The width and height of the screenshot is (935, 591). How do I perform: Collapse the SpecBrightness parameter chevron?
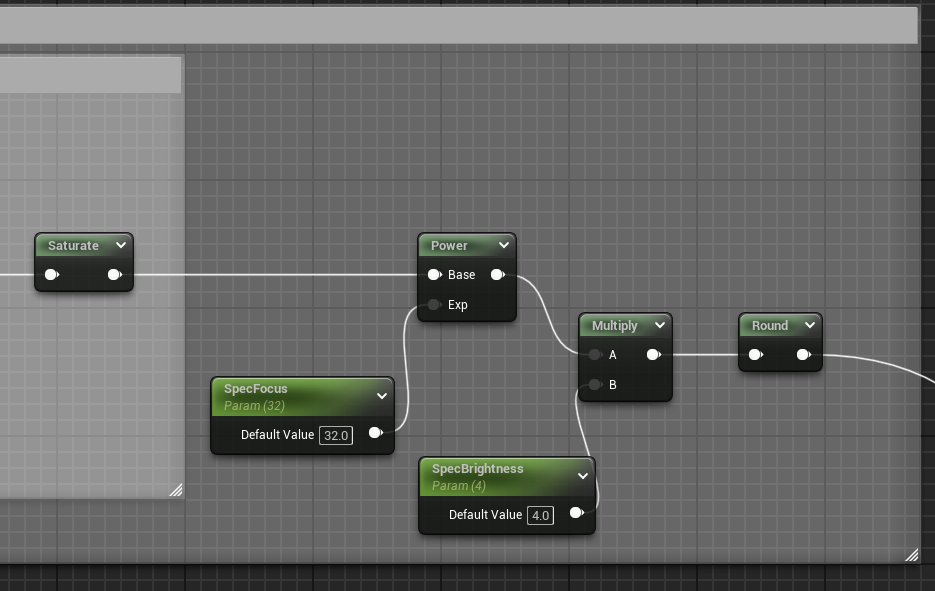[583, 476]
